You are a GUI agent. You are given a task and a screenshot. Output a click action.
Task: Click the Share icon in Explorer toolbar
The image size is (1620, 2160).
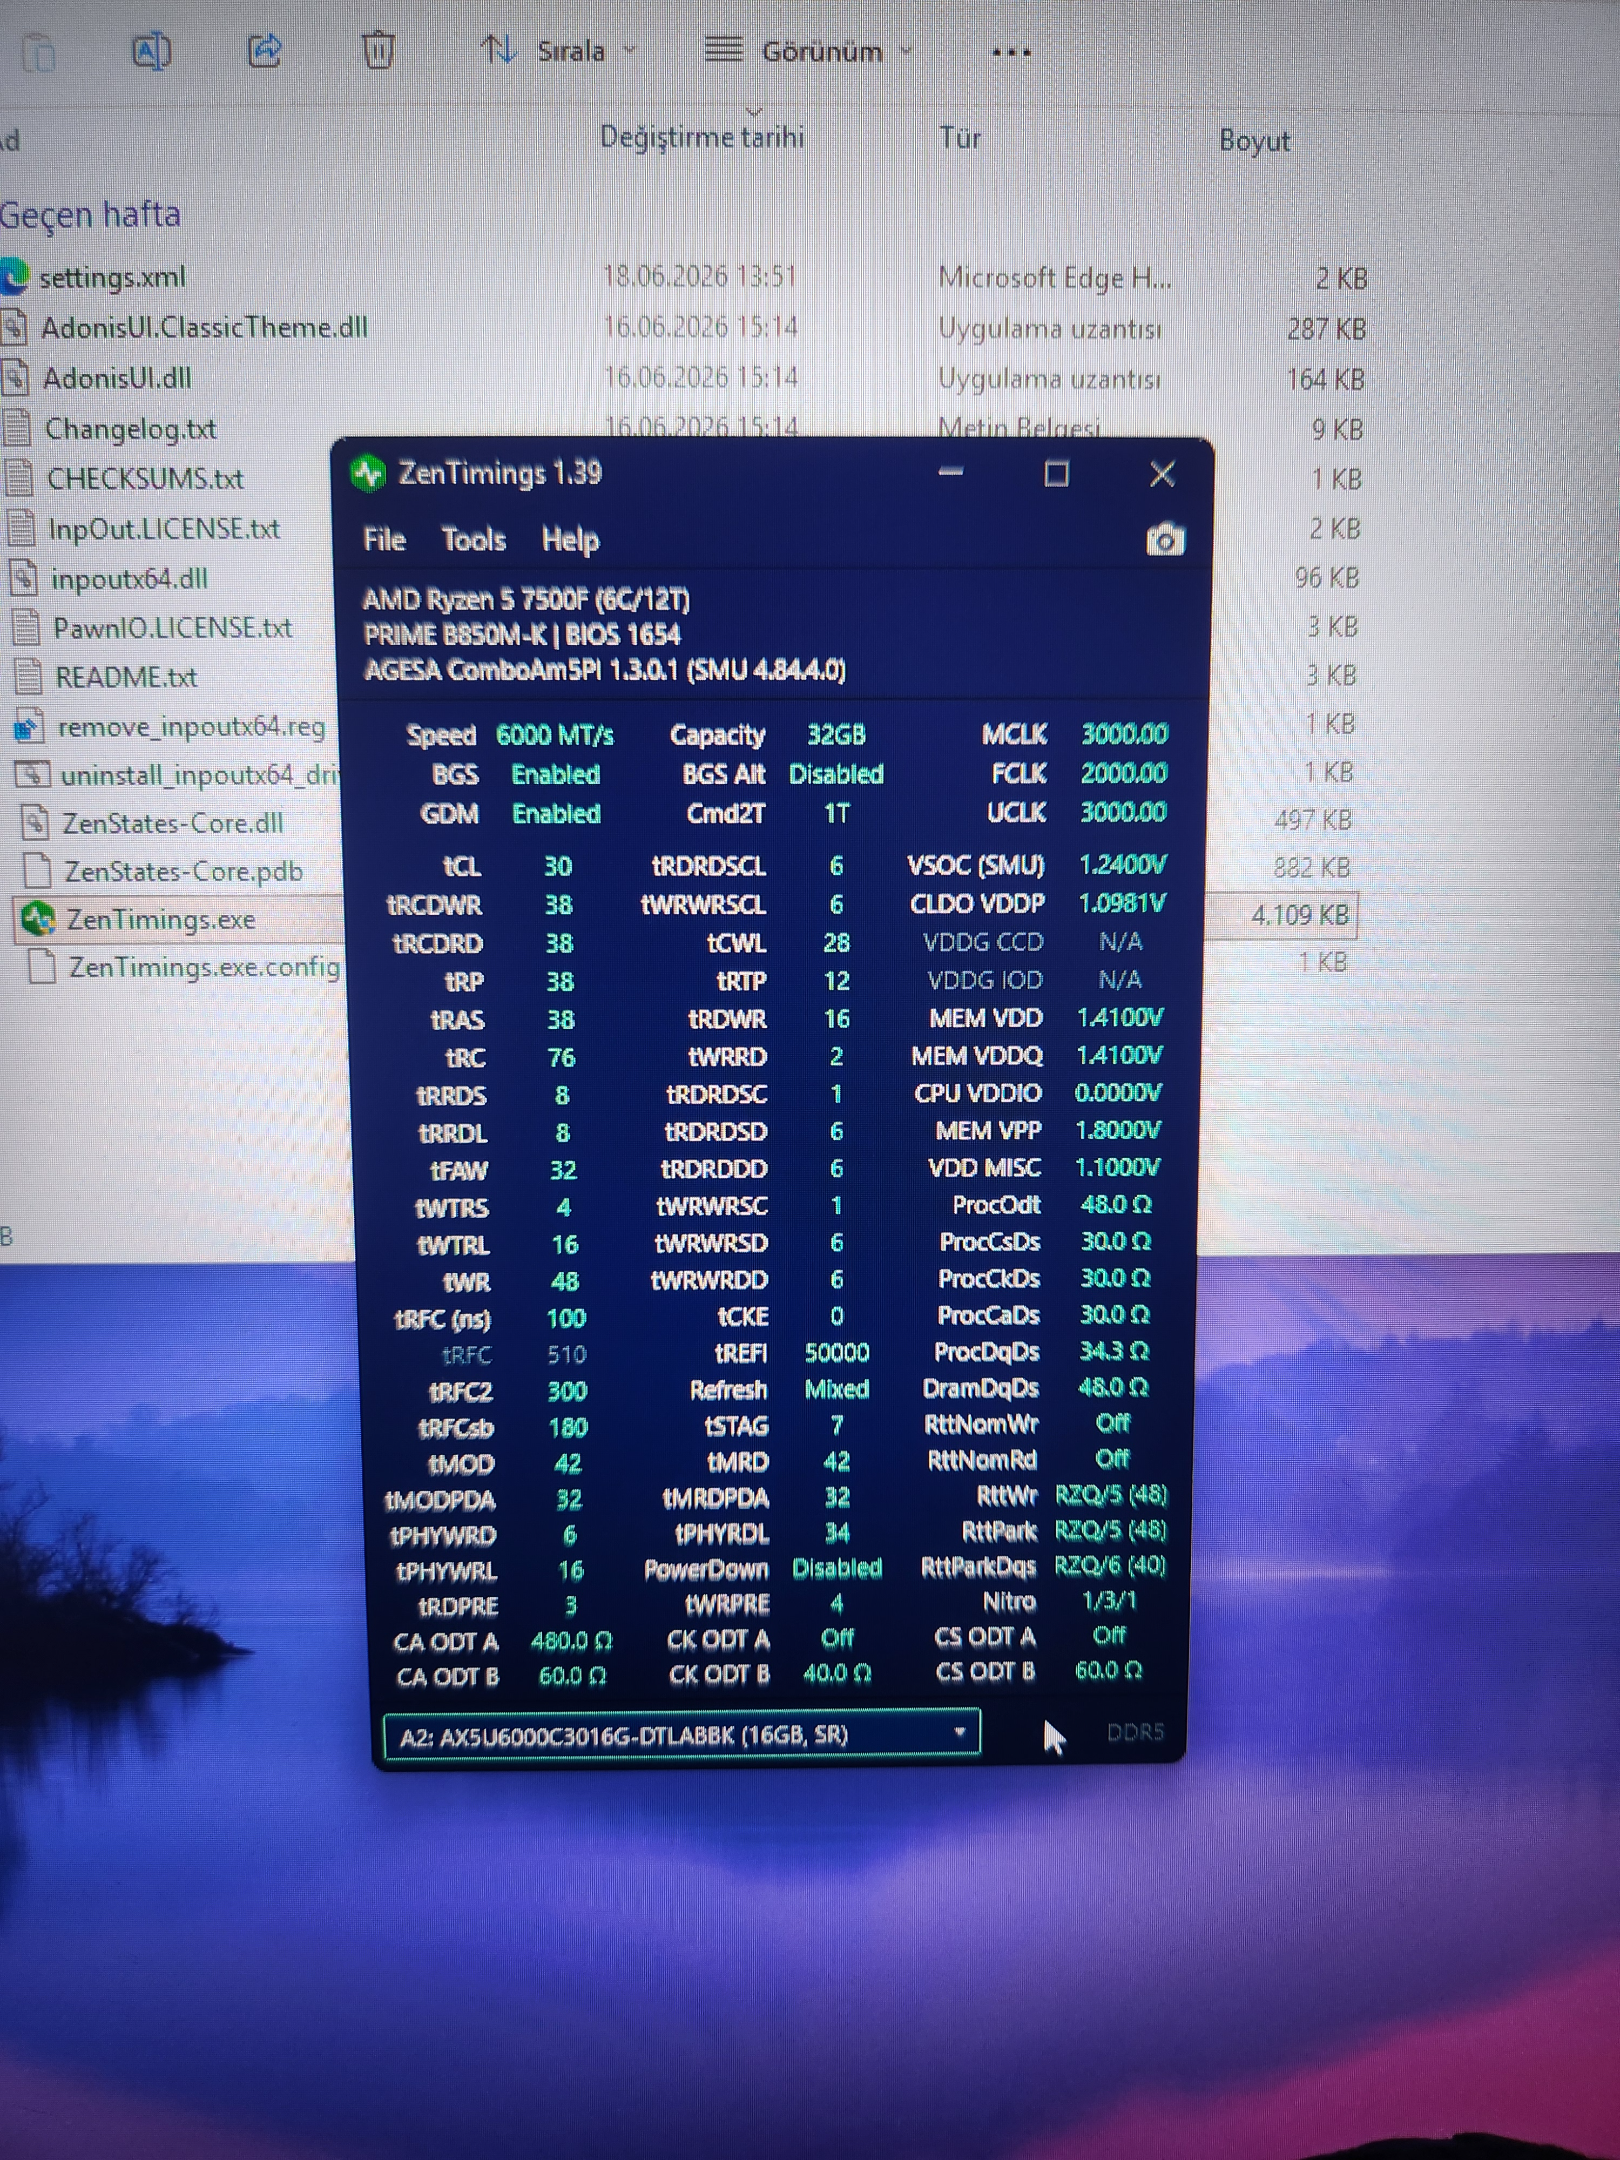click(264, 50)
